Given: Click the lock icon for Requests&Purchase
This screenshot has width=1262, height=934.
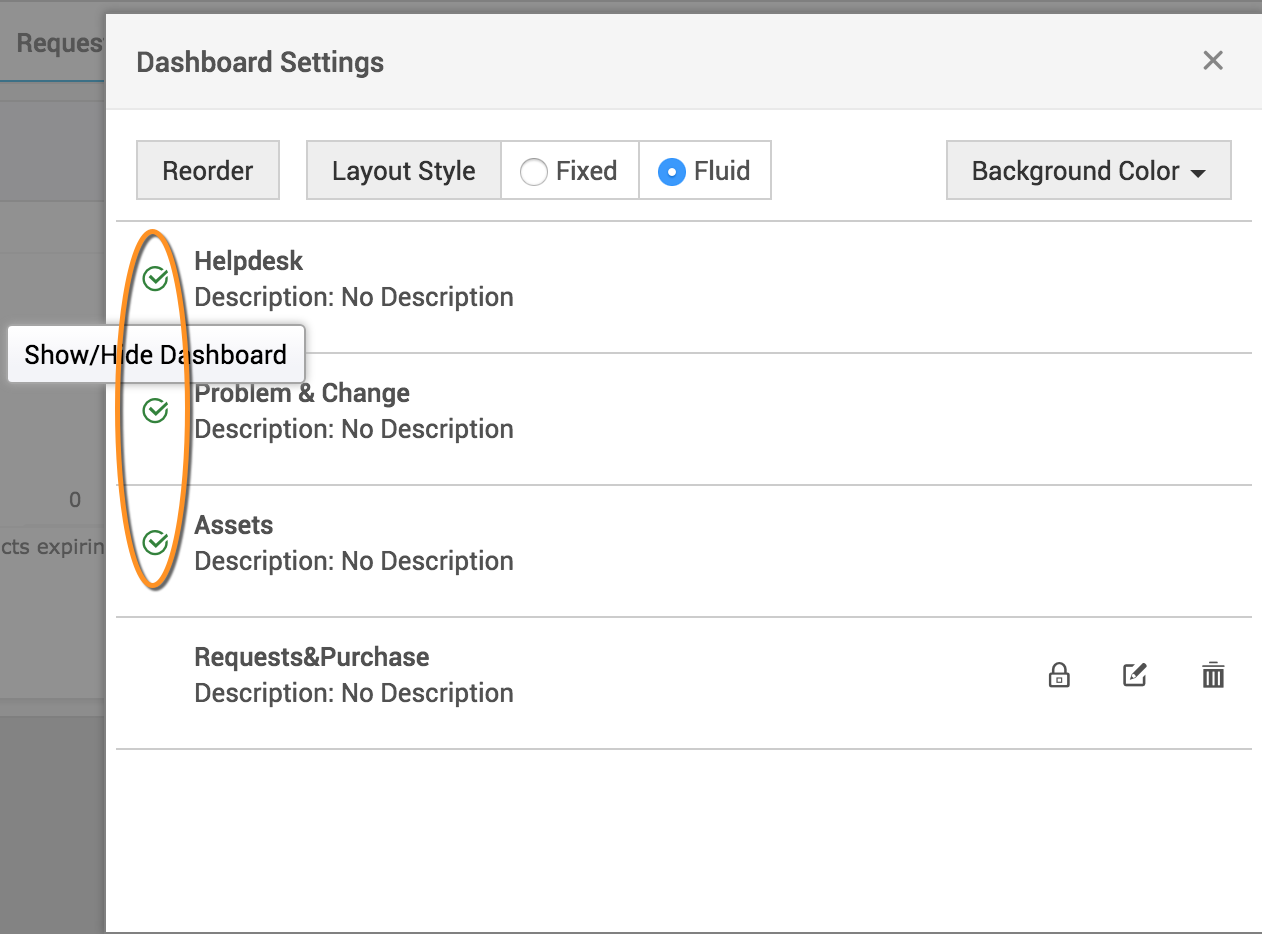Looking at the screenshot, I should (1059, 676).
